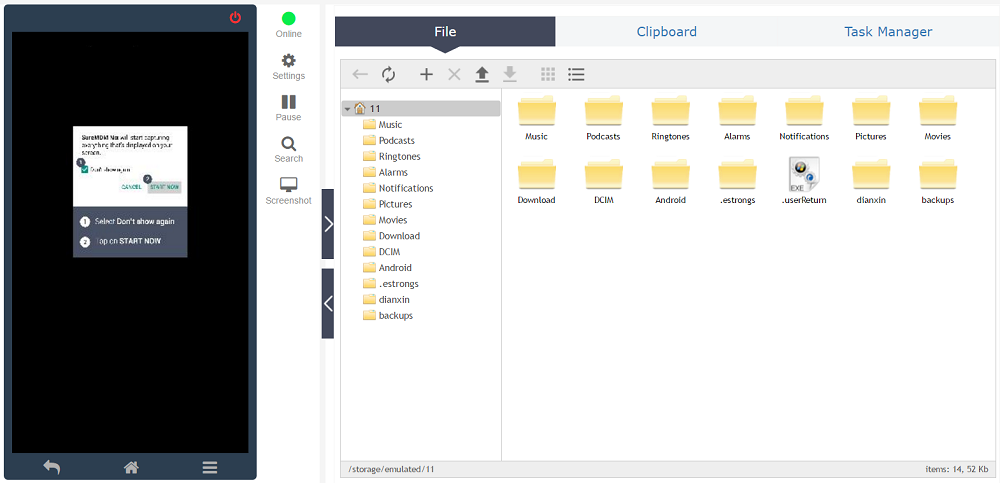Open the Task Manager tab

click(x=888, y=32)
